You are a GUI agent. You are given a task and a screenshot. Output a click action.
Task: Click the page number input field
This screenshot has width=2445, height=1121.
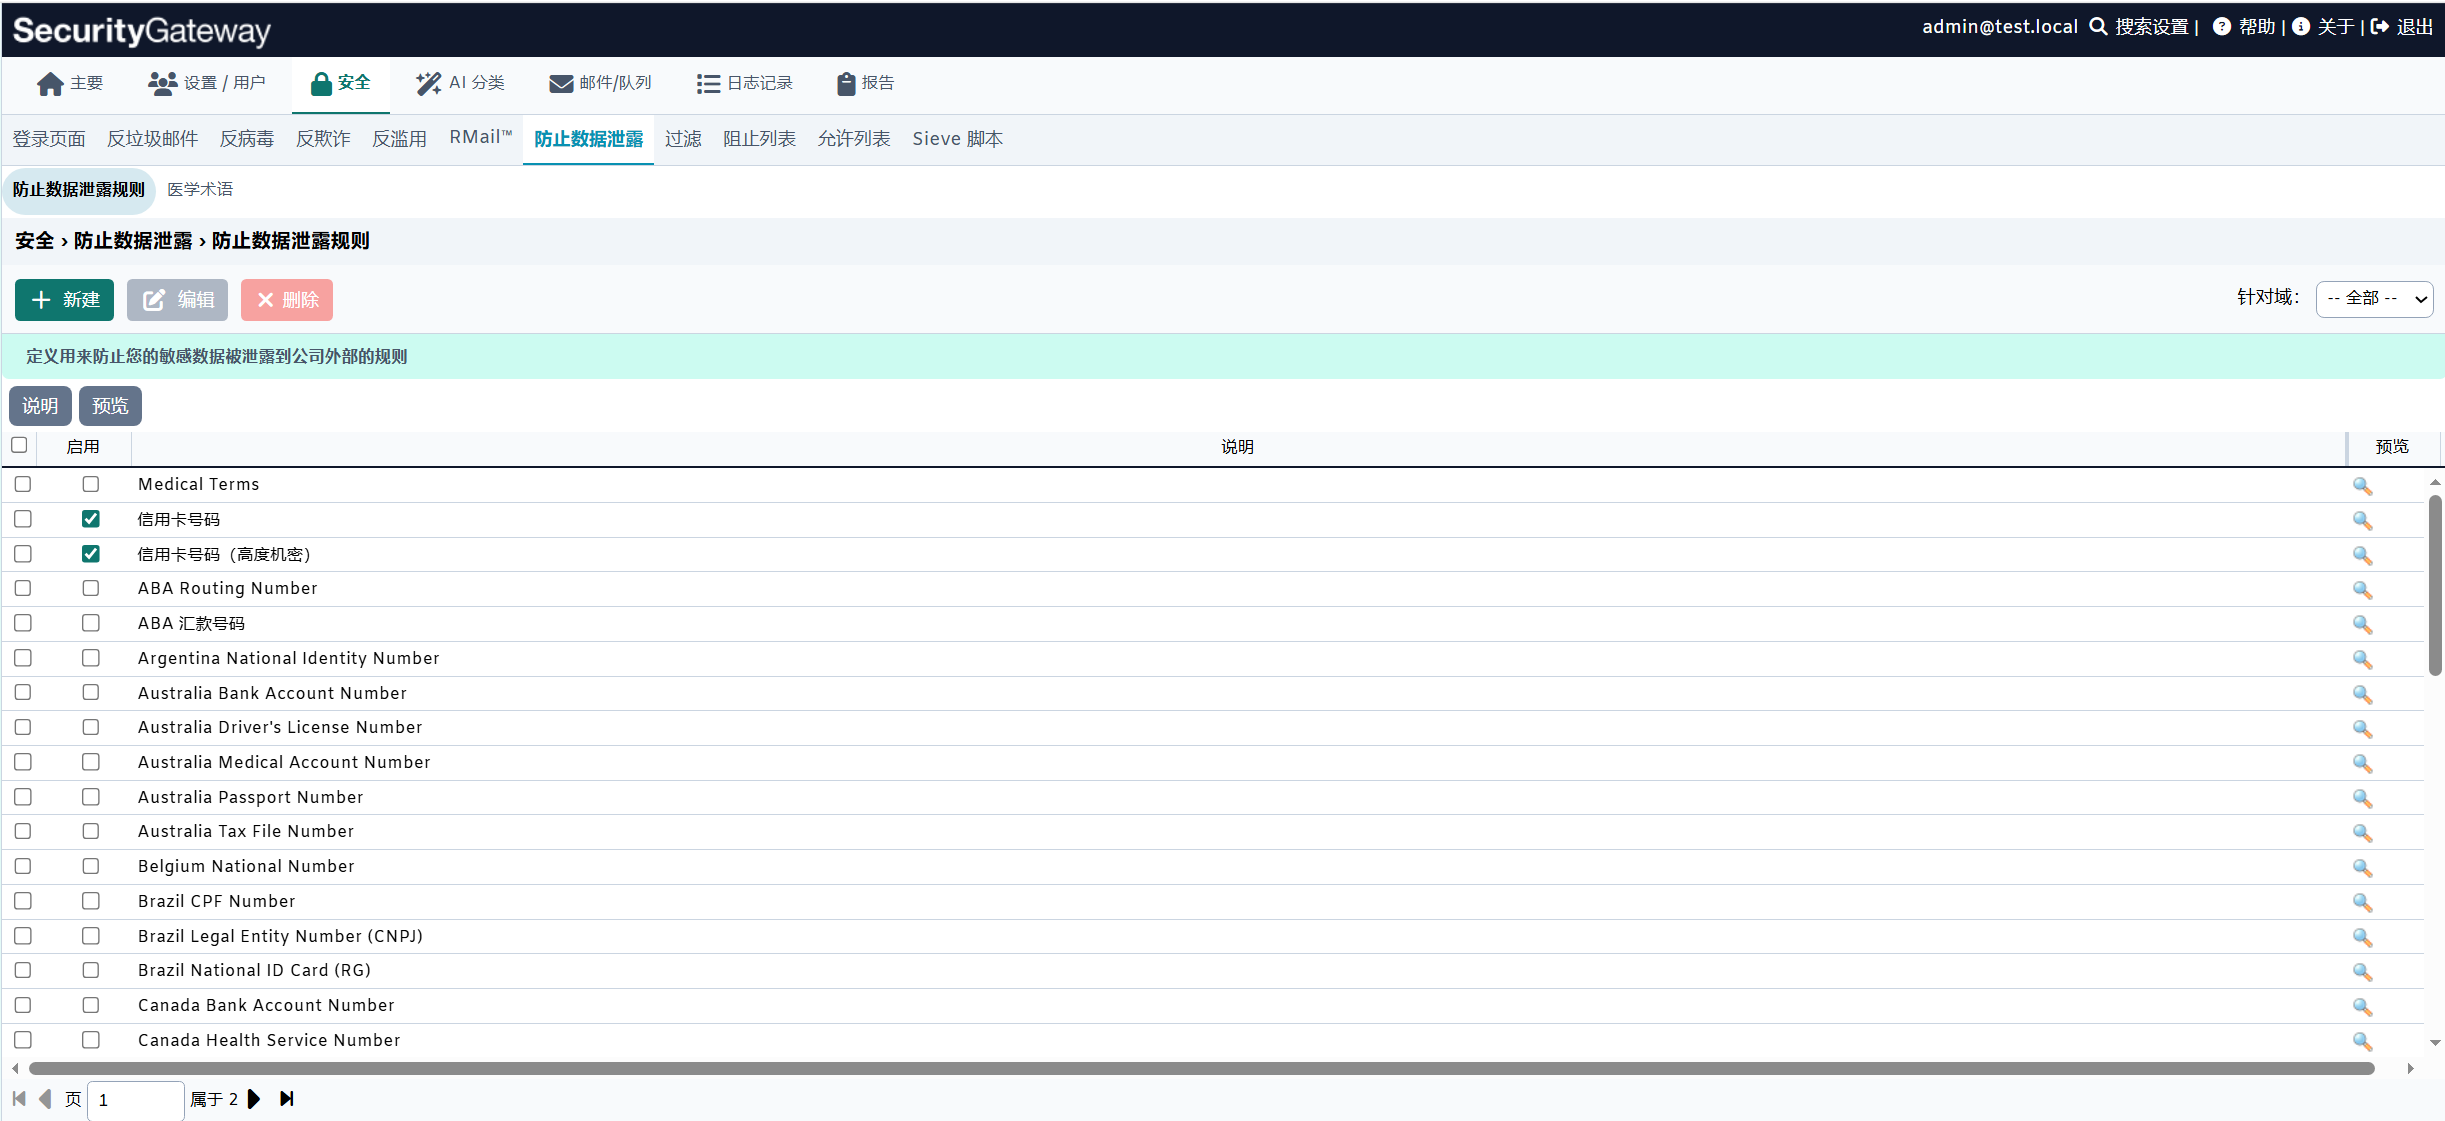(x=135, y=1100)
